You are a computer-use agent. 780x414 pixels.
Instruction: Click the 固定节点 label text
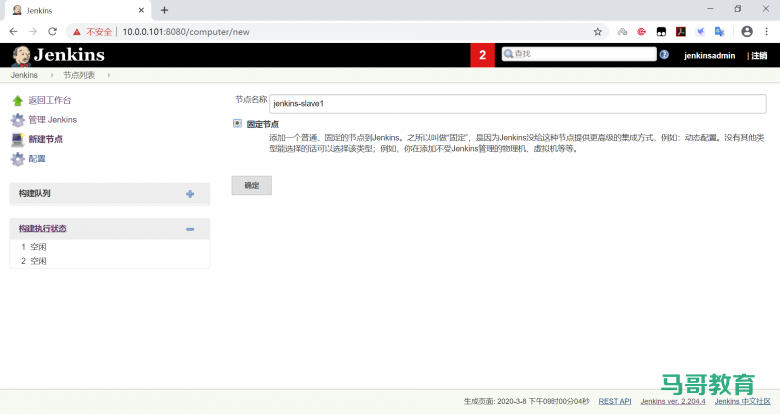(x=263, y=124)
